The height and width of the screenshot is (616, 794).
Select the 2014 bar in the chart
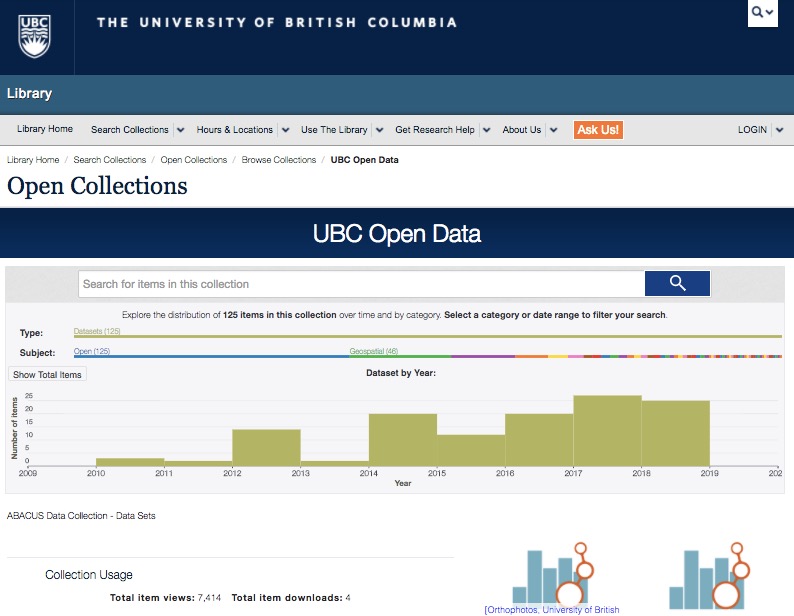(x=403, y=440)
